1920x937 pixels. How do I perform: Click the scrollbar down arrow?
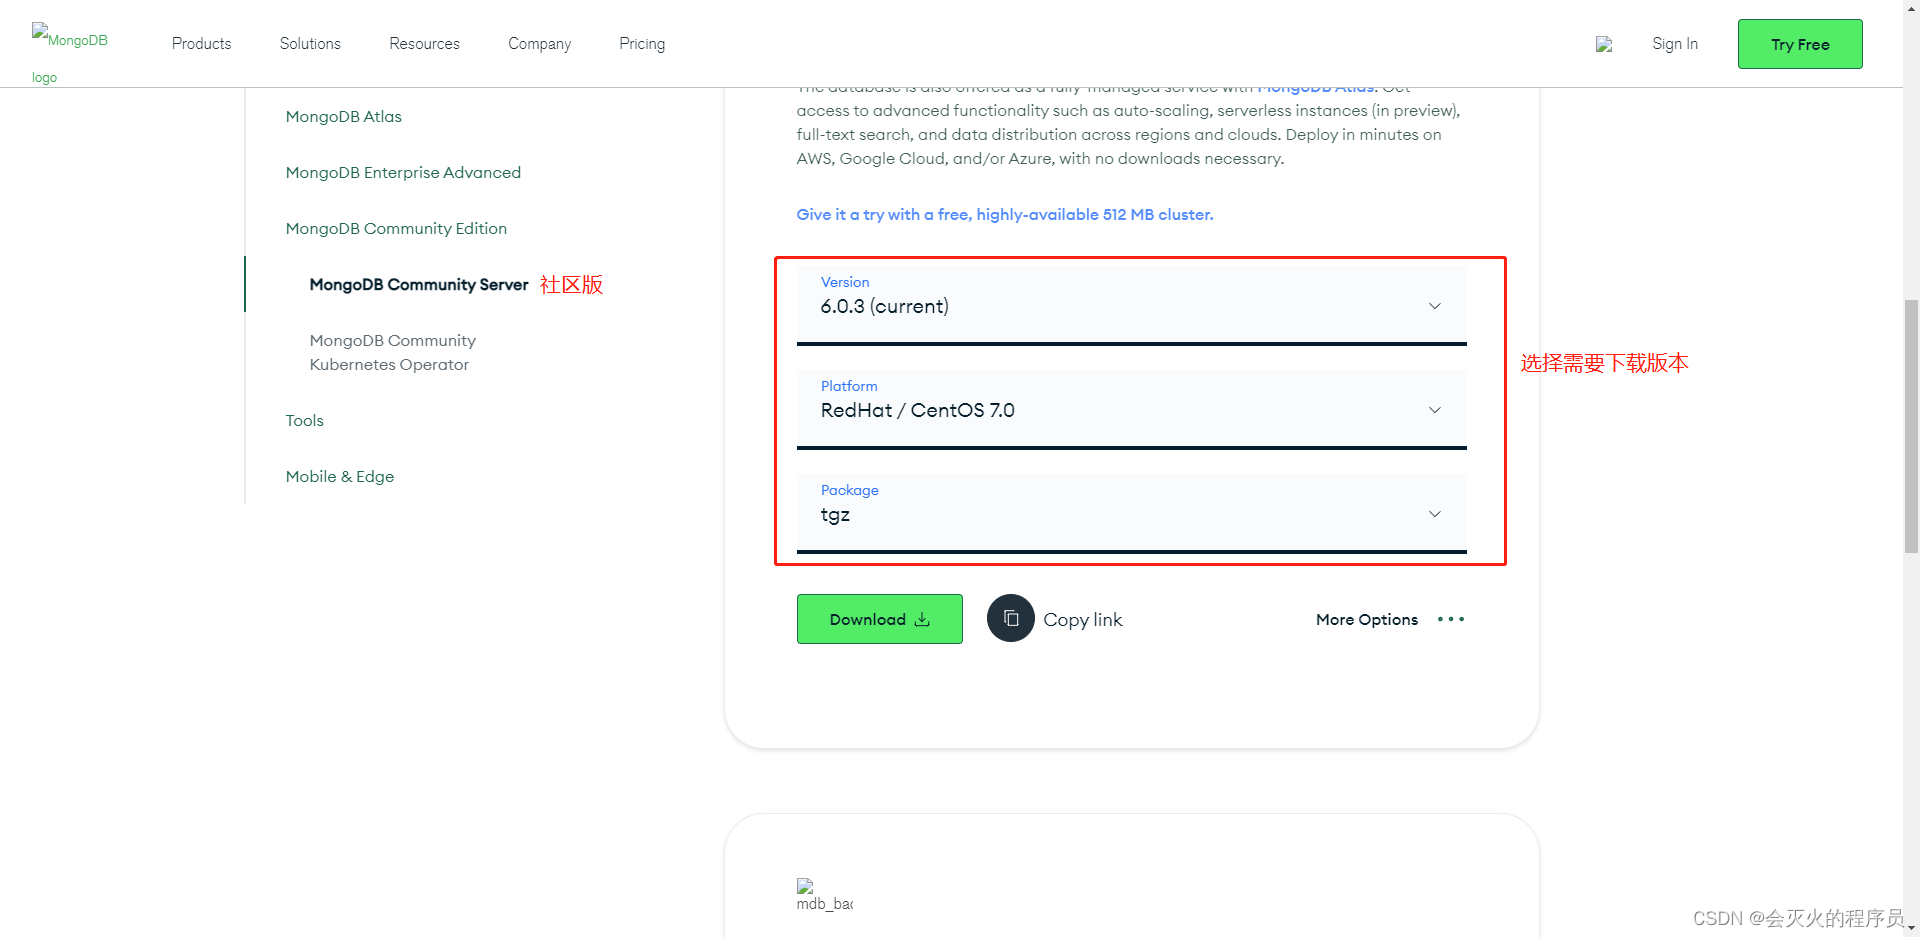pos(1911,928)
